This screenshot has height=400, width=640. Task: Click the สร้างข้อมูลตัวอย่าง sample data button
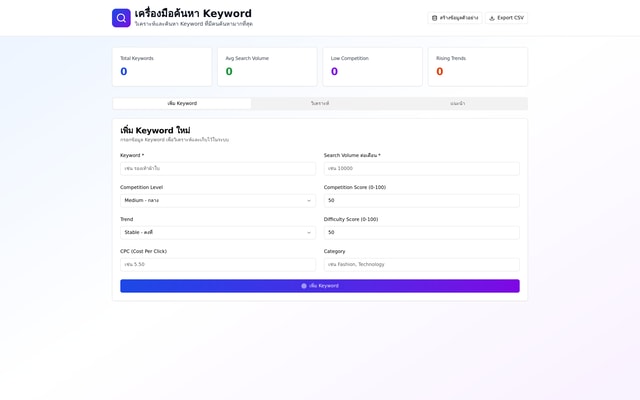coord(455,18)
